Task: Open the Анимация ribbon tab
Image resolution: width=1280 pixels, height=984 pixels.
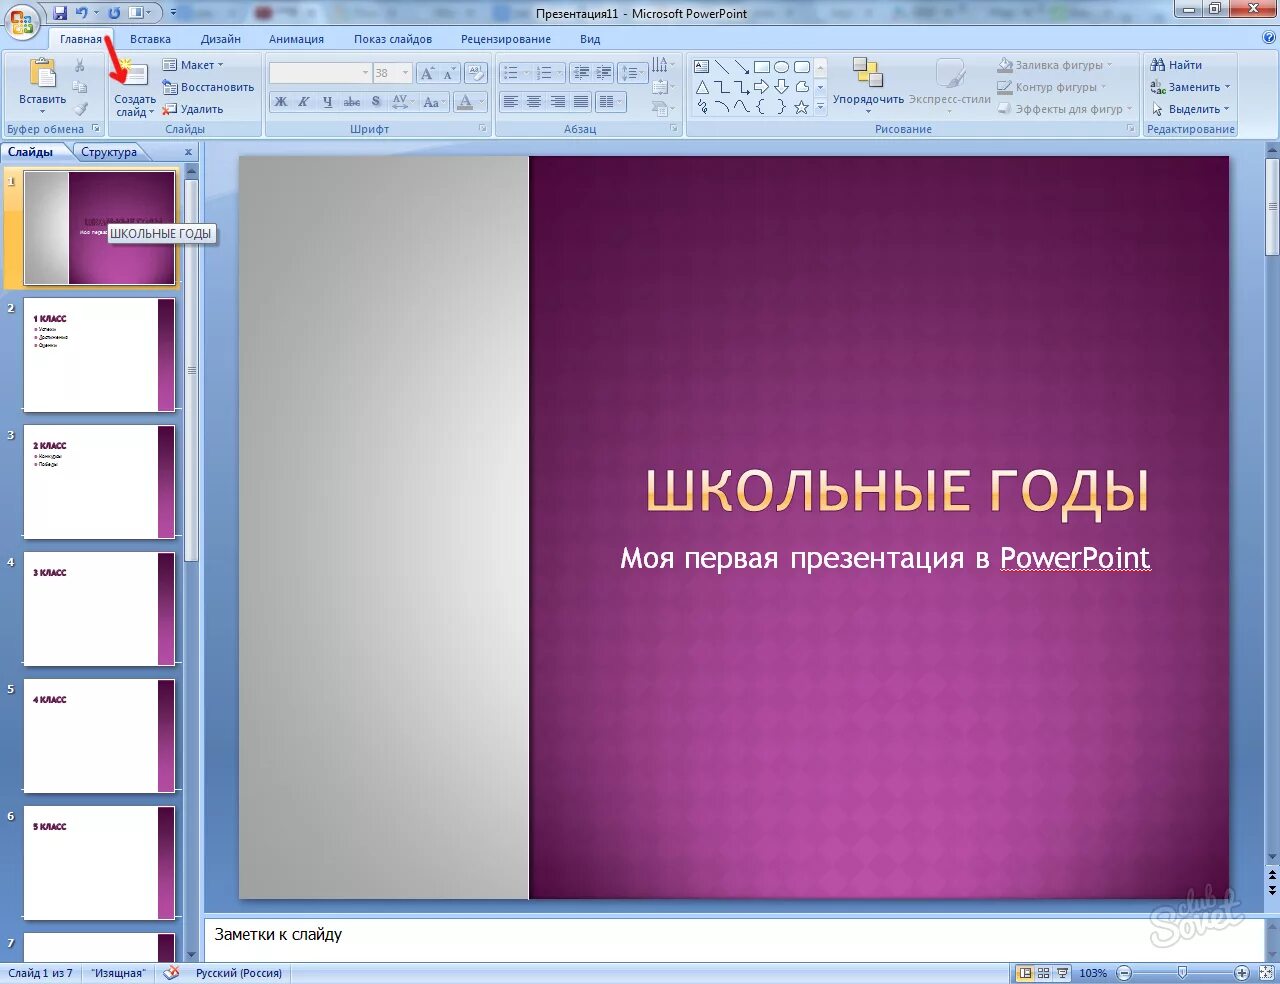Action: (x=296, y=39)
